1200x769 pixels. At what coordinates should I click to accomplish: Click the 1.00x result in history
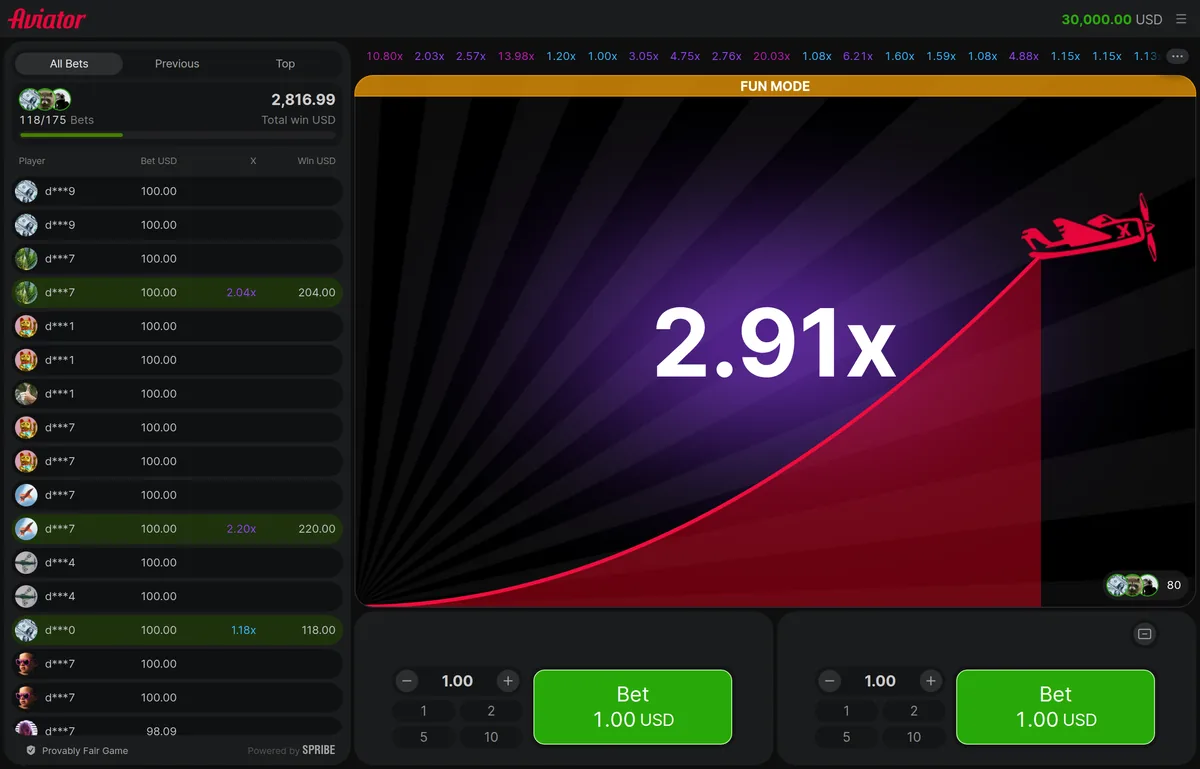pos(602,56)
